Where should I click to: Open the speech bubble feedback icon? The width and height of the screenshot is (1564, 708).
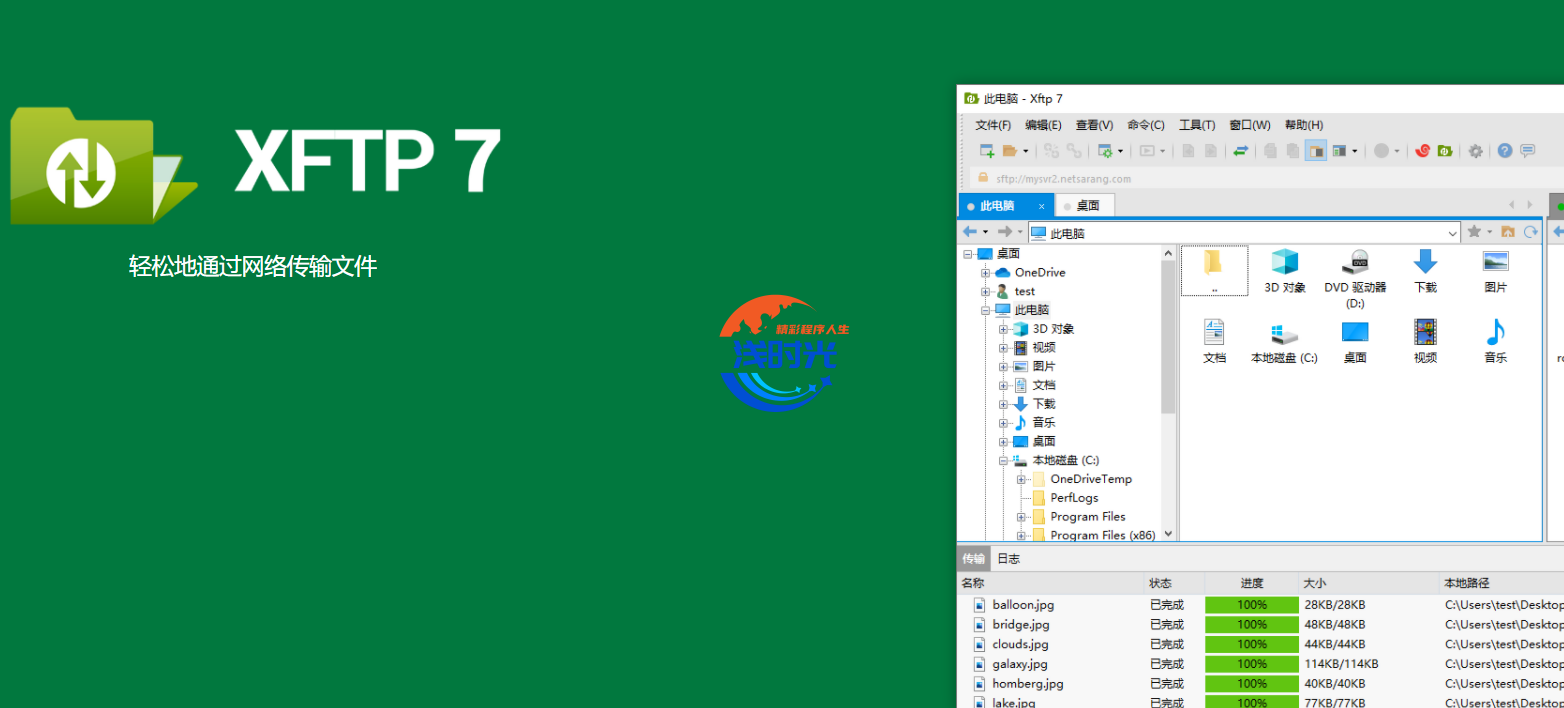[x=1528, y=151]
